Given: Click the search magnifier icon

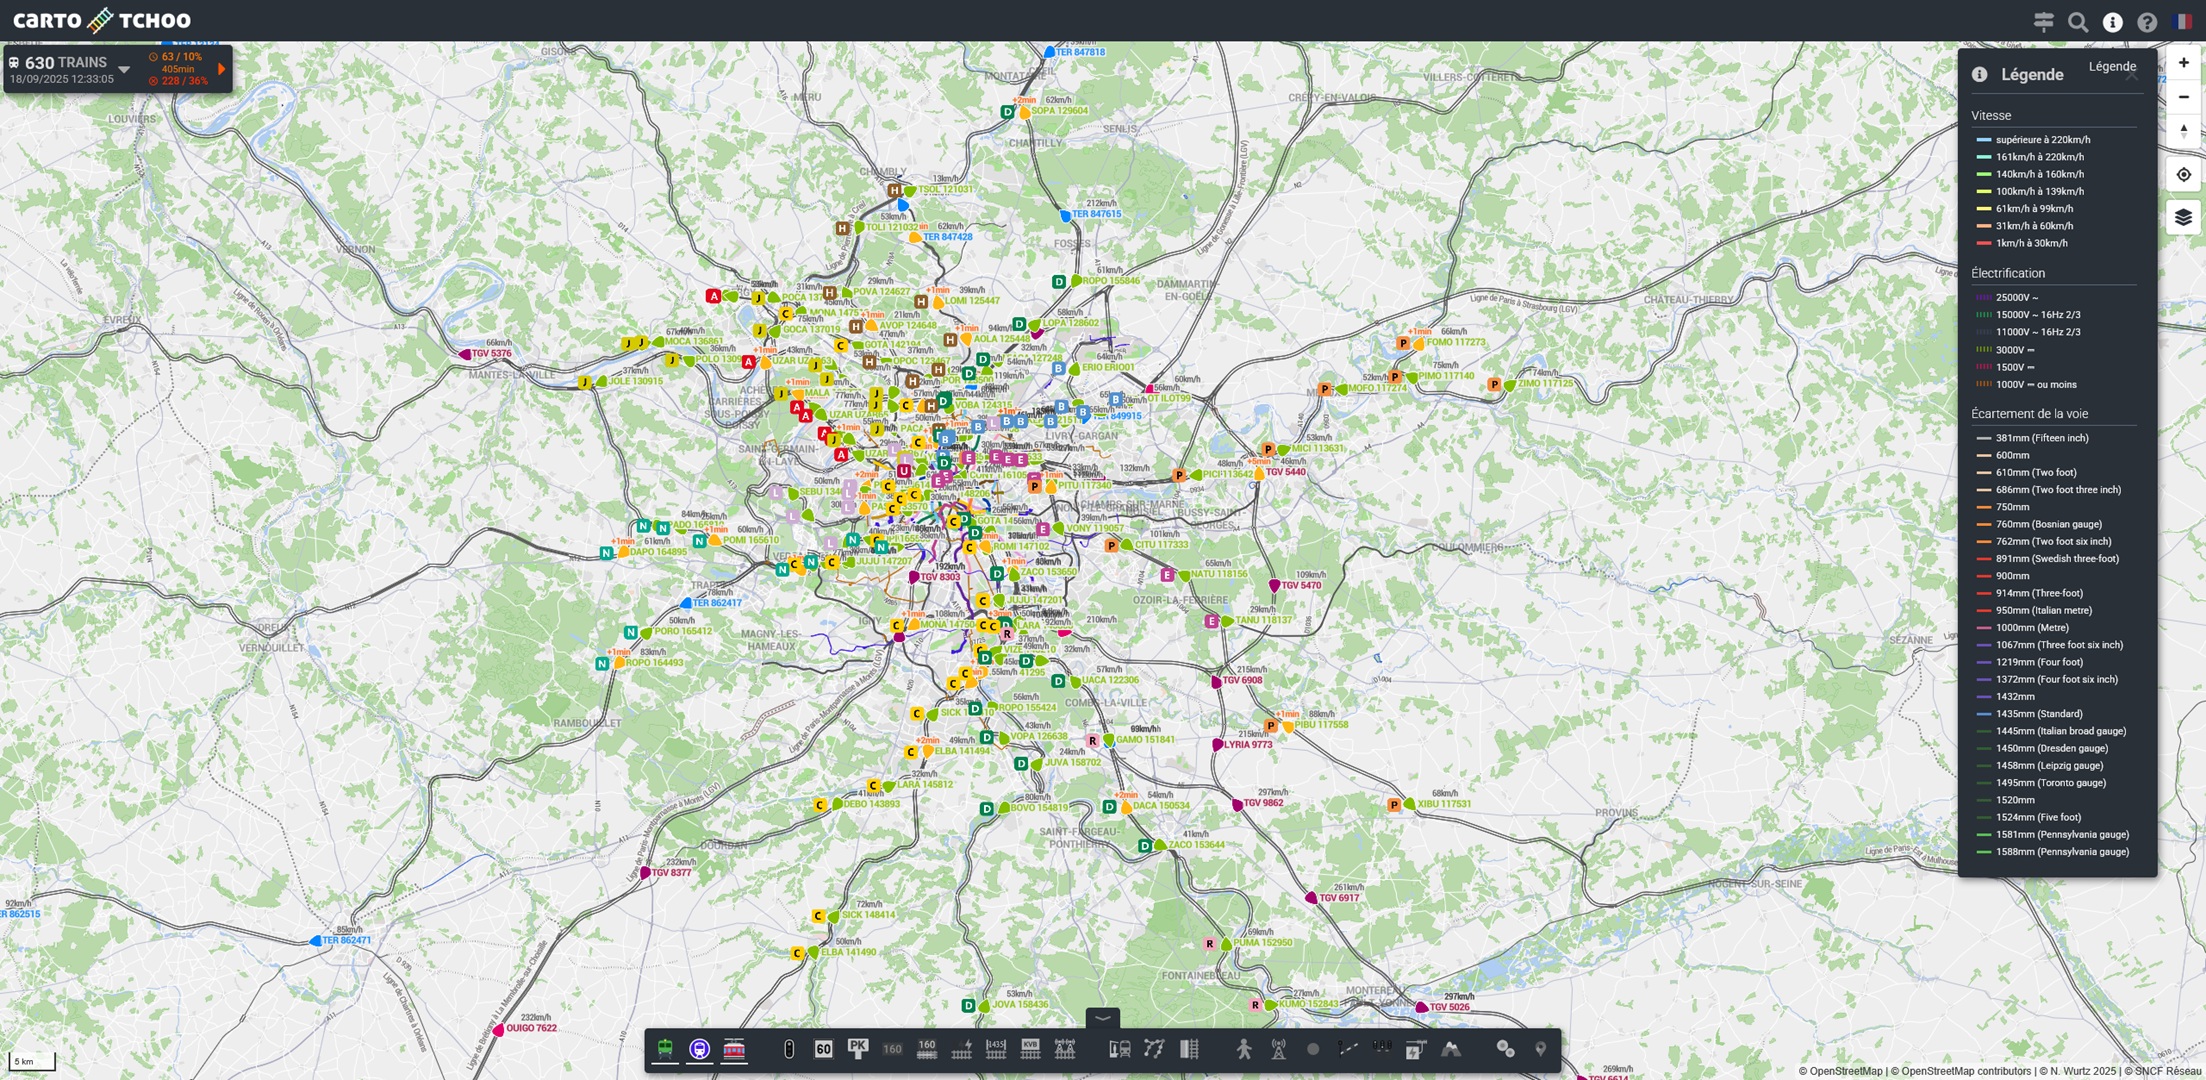Looking at the screenshot, I should 2078,22.
